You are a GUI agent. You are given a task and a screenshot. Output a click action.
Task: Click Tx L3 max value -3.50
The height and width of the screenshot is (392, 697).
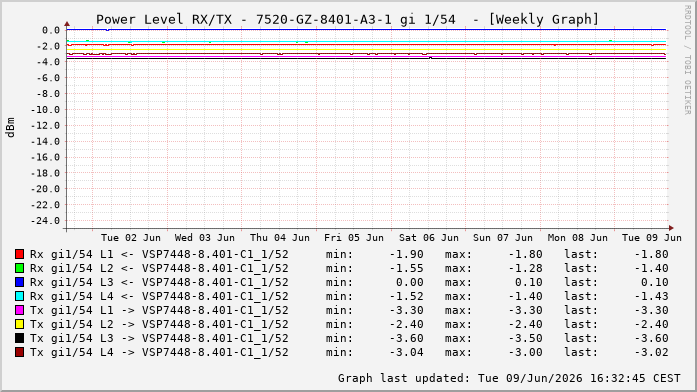[x=526, y=339]
